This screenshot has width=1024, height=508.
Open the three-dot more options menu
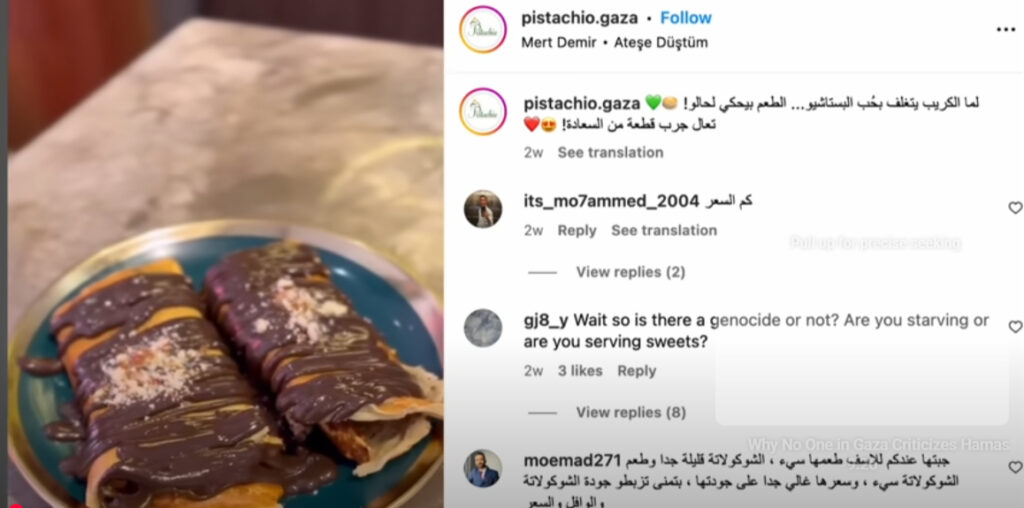point(1005,29)
